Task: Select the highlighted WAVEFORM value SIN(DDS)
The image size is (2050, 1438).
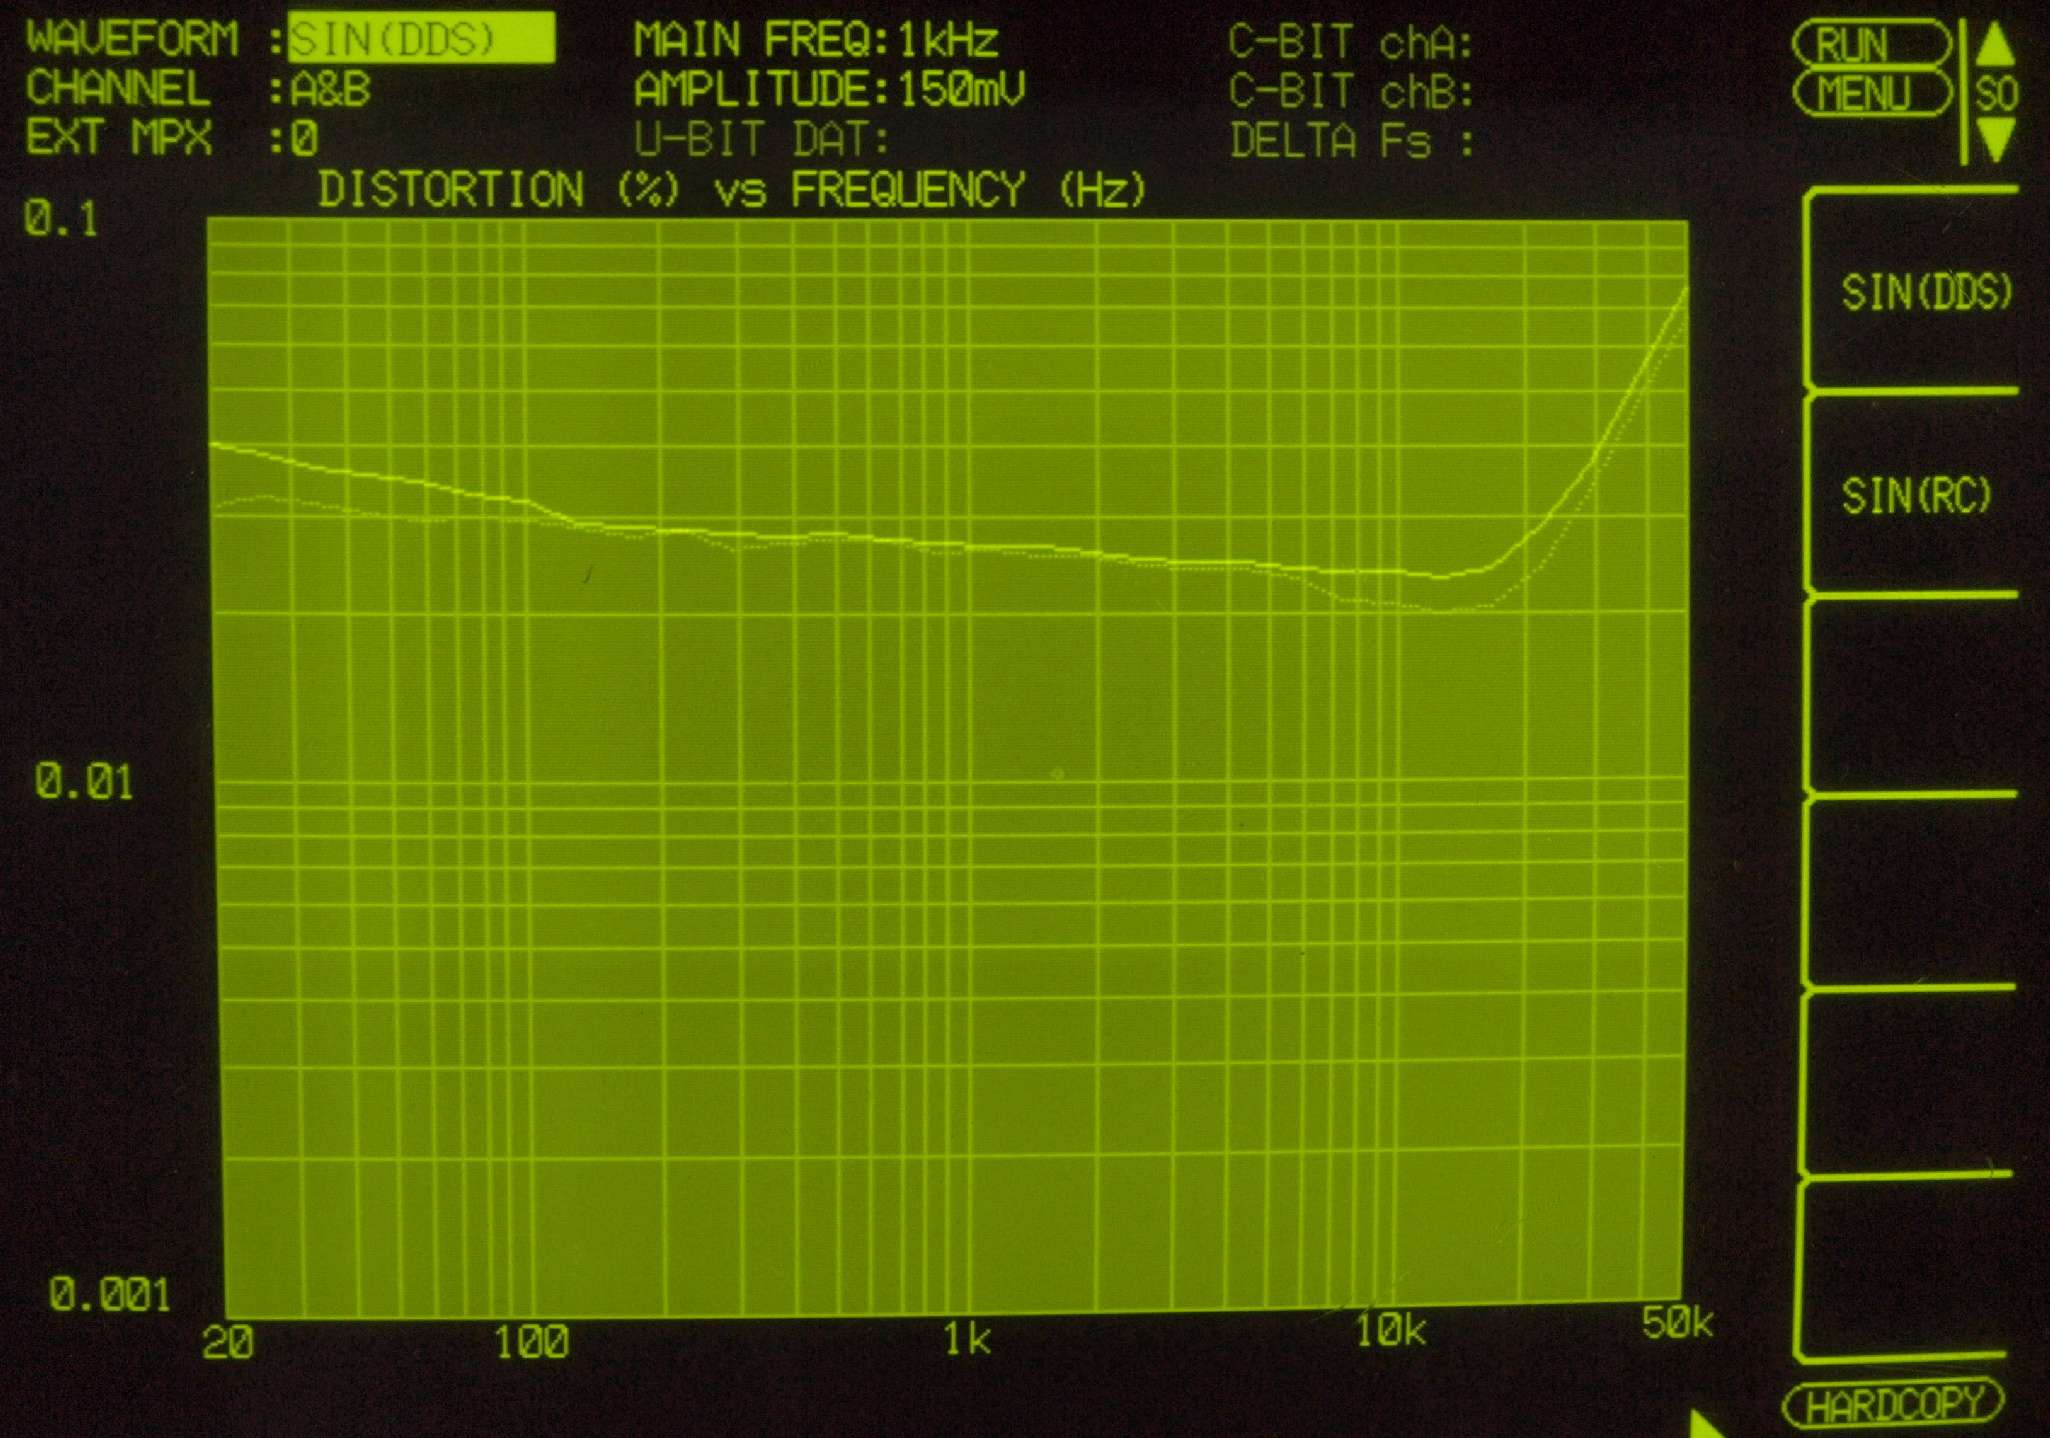Action: (x=421, y=38)
